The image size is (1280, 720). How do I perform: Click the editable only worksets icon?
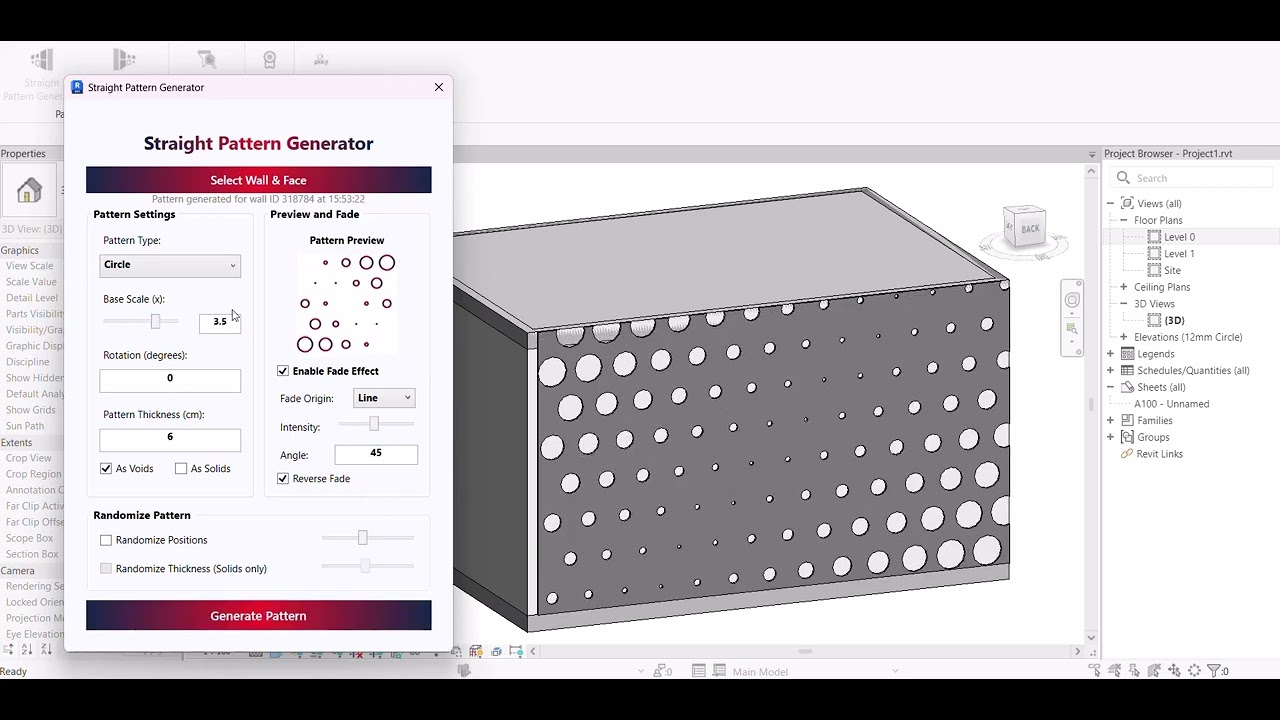660,671
